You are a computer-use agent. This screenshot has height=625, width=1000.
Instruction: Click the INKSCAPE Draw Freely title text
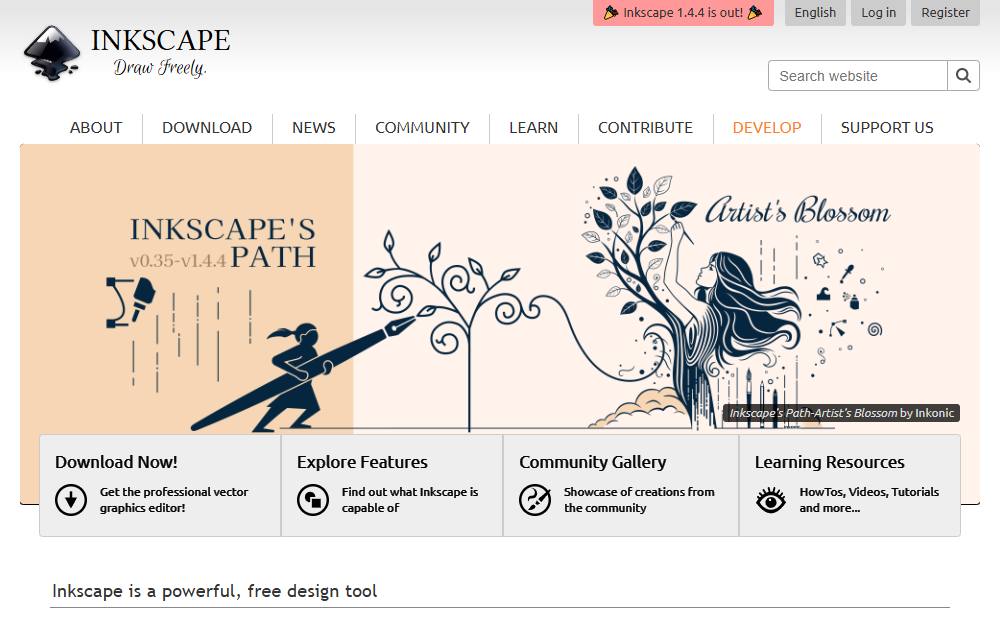160,52
